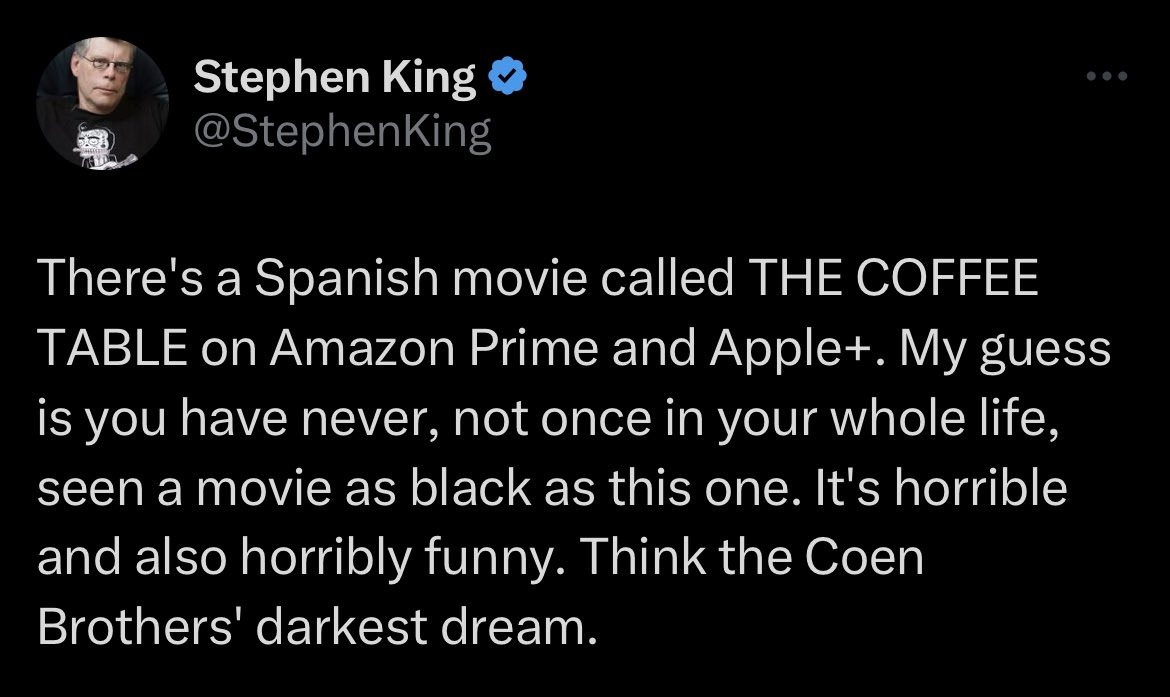Click the Stephen King display name
This screenshot has width=1170, height=697.
(x=334, y=78)
